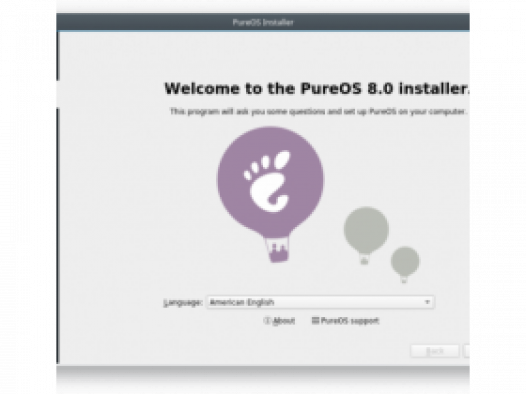Click the dropdown arrow of the language selector
526x394 pixels.
click(427, 302)
